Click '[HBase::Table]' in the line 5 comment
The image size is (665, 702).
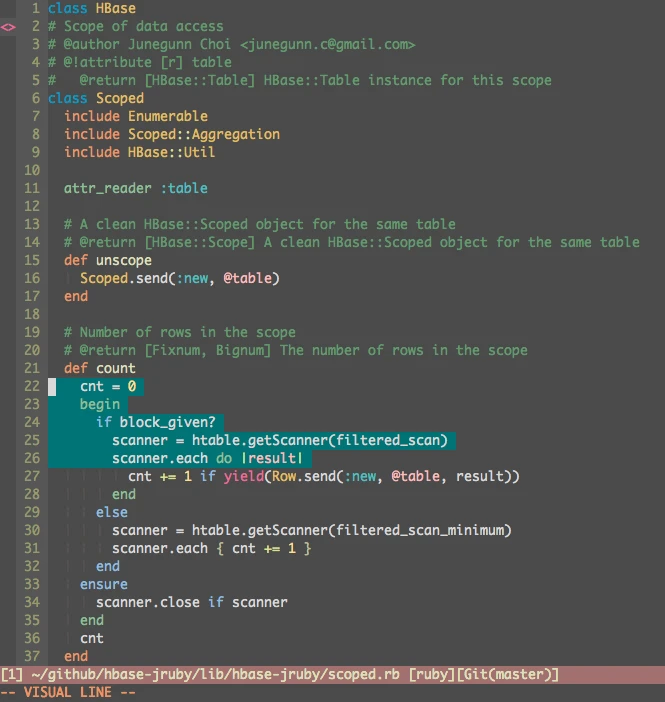click(x=200, y=81)
